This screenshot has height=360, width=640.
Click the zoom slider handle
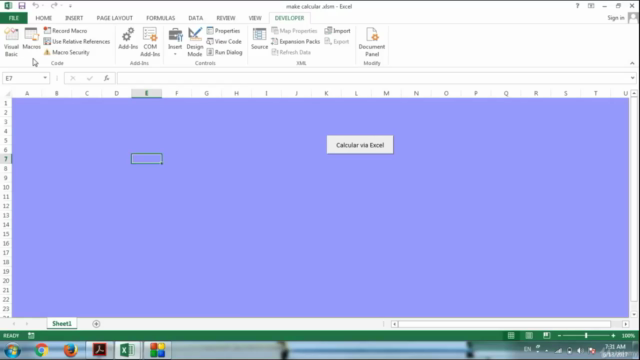pyautogui.click(x=586, y=336)
